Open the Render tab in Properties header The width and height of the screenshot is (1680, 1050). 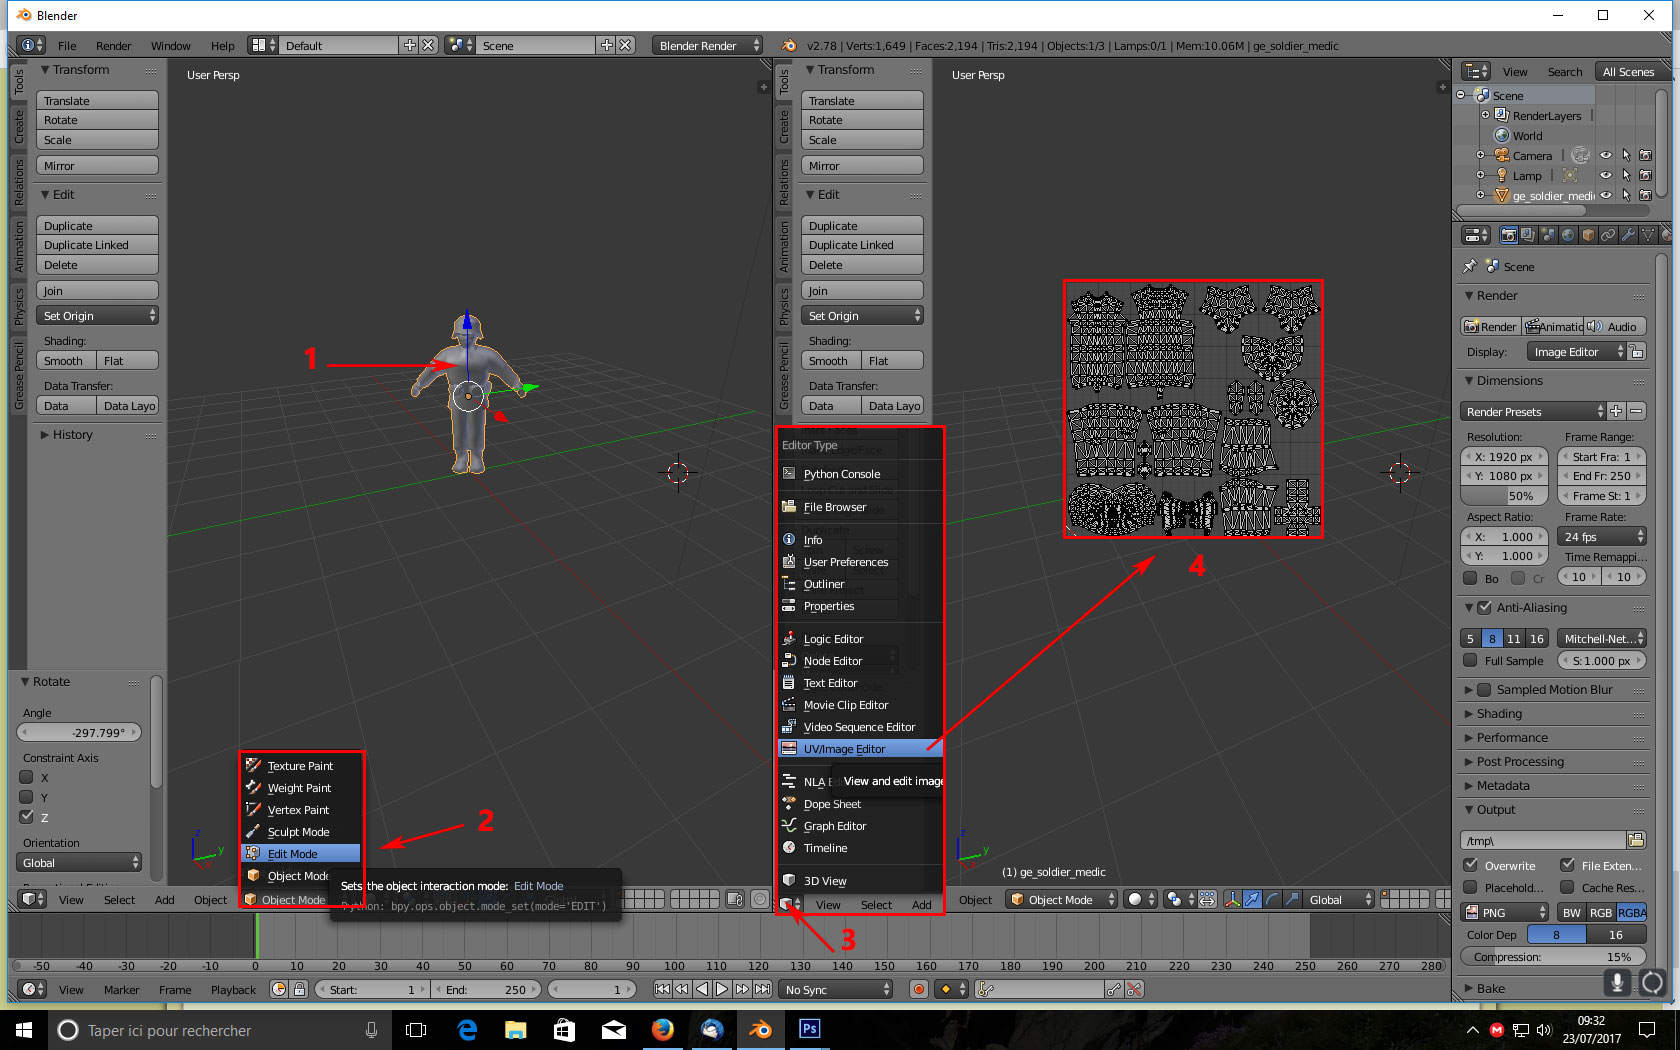point(1509,235)
